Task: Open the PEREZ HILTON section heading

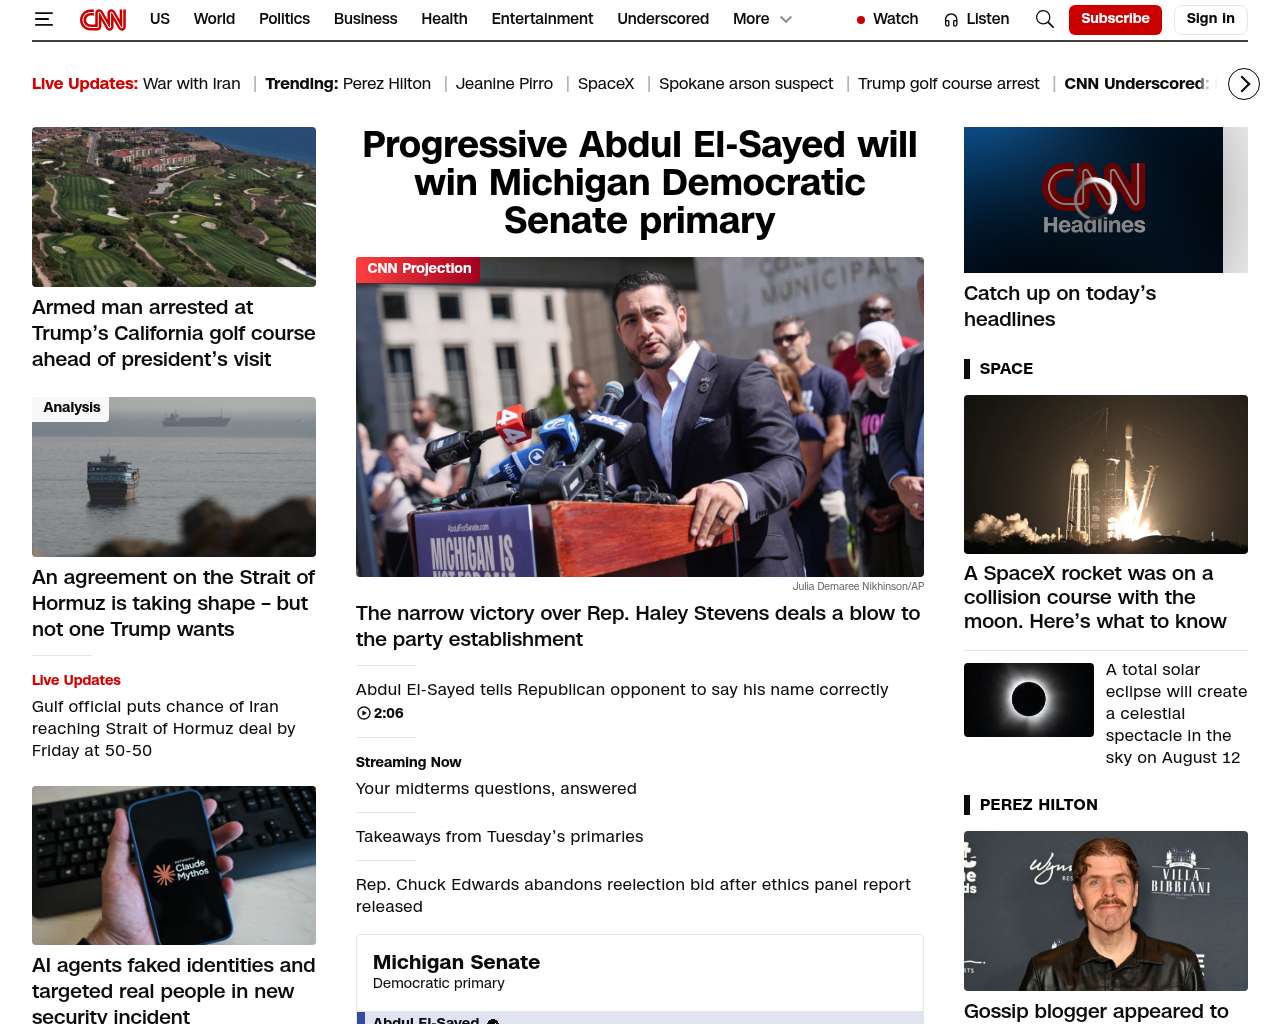Action: [x=1039, y=805]
